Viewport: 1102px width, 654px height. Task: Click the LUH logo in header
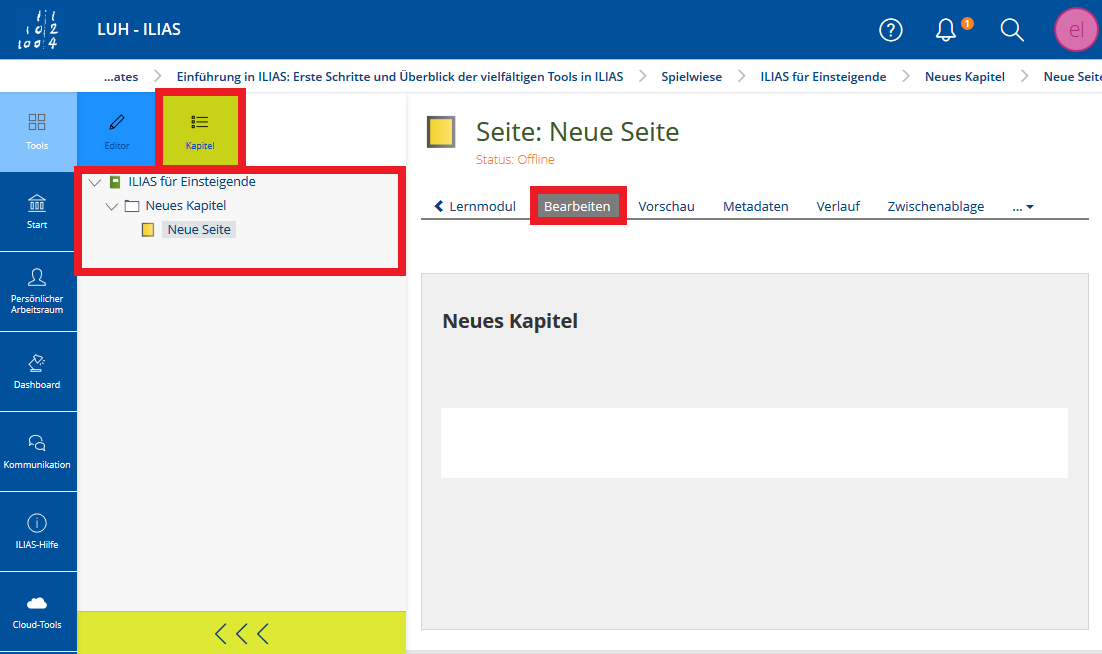tap(38, 30)
